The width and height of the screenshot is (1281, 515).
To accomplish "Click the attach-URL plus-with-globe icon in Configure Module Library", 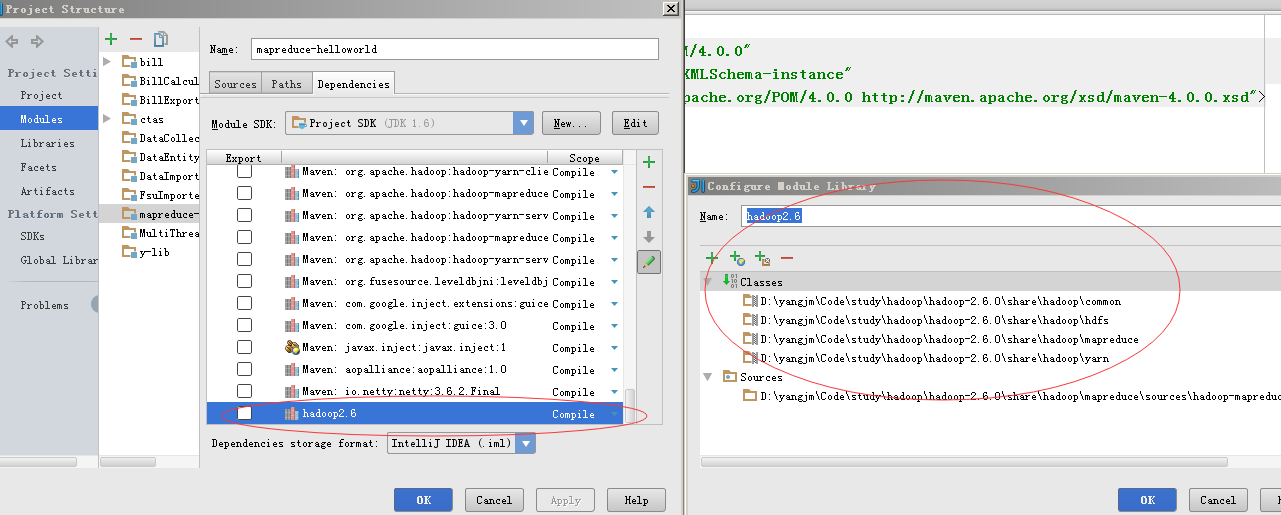I will [x=738, y=258].
